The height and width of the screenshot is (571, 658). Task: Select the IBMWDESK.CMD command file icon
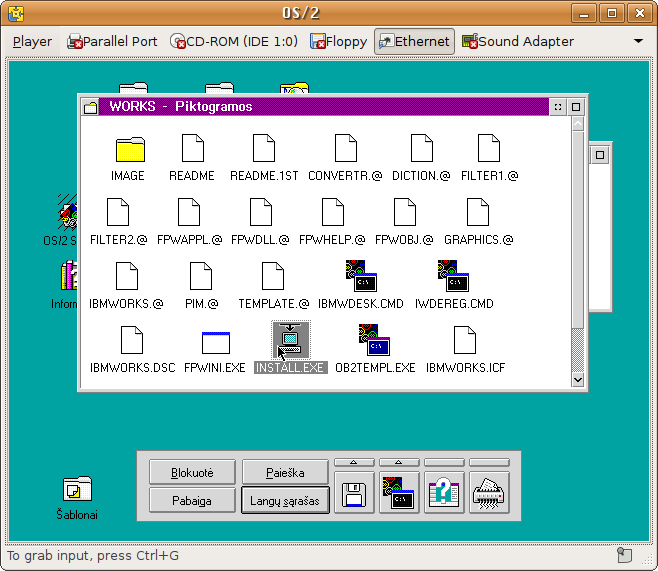point(361,276)
